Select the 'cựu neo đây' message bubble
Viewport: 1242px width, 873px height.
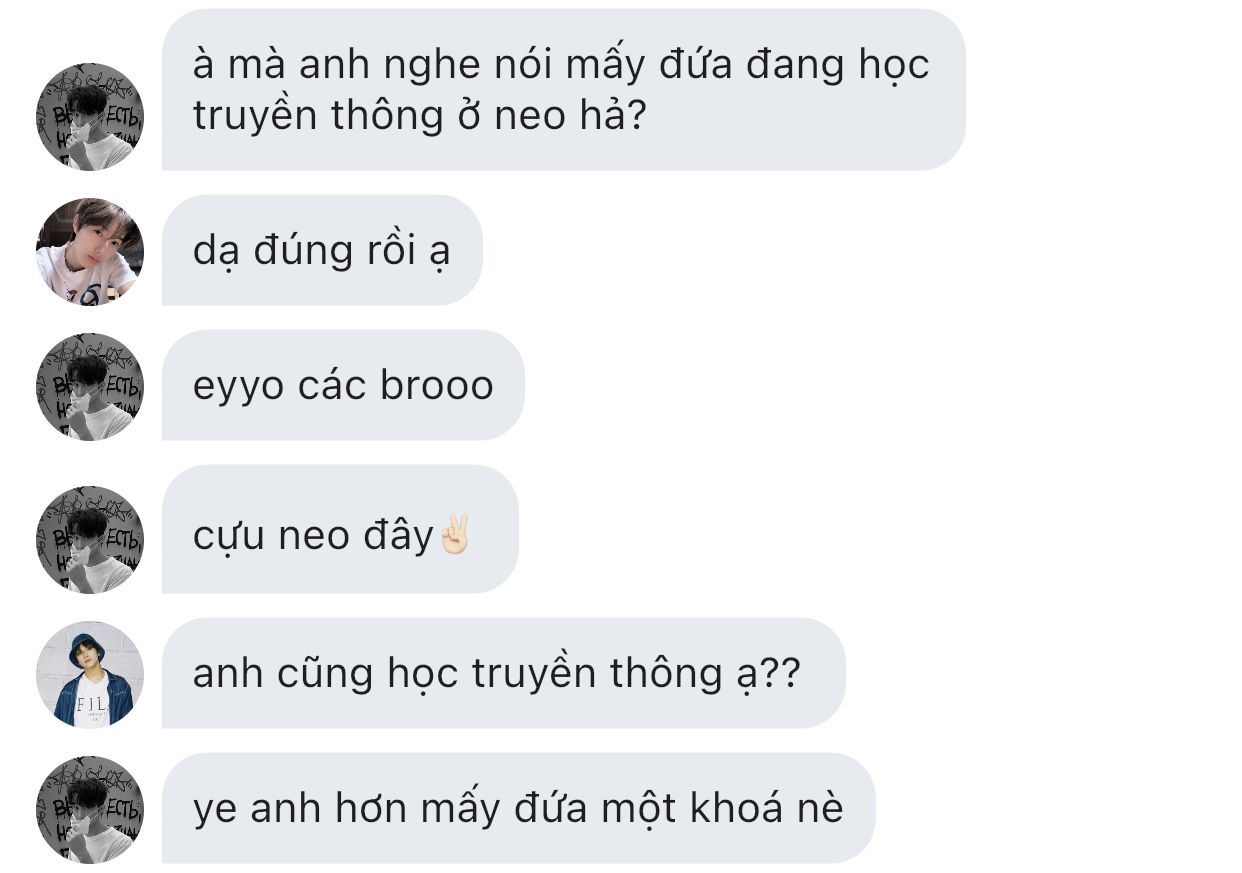(x=340, y=529)
